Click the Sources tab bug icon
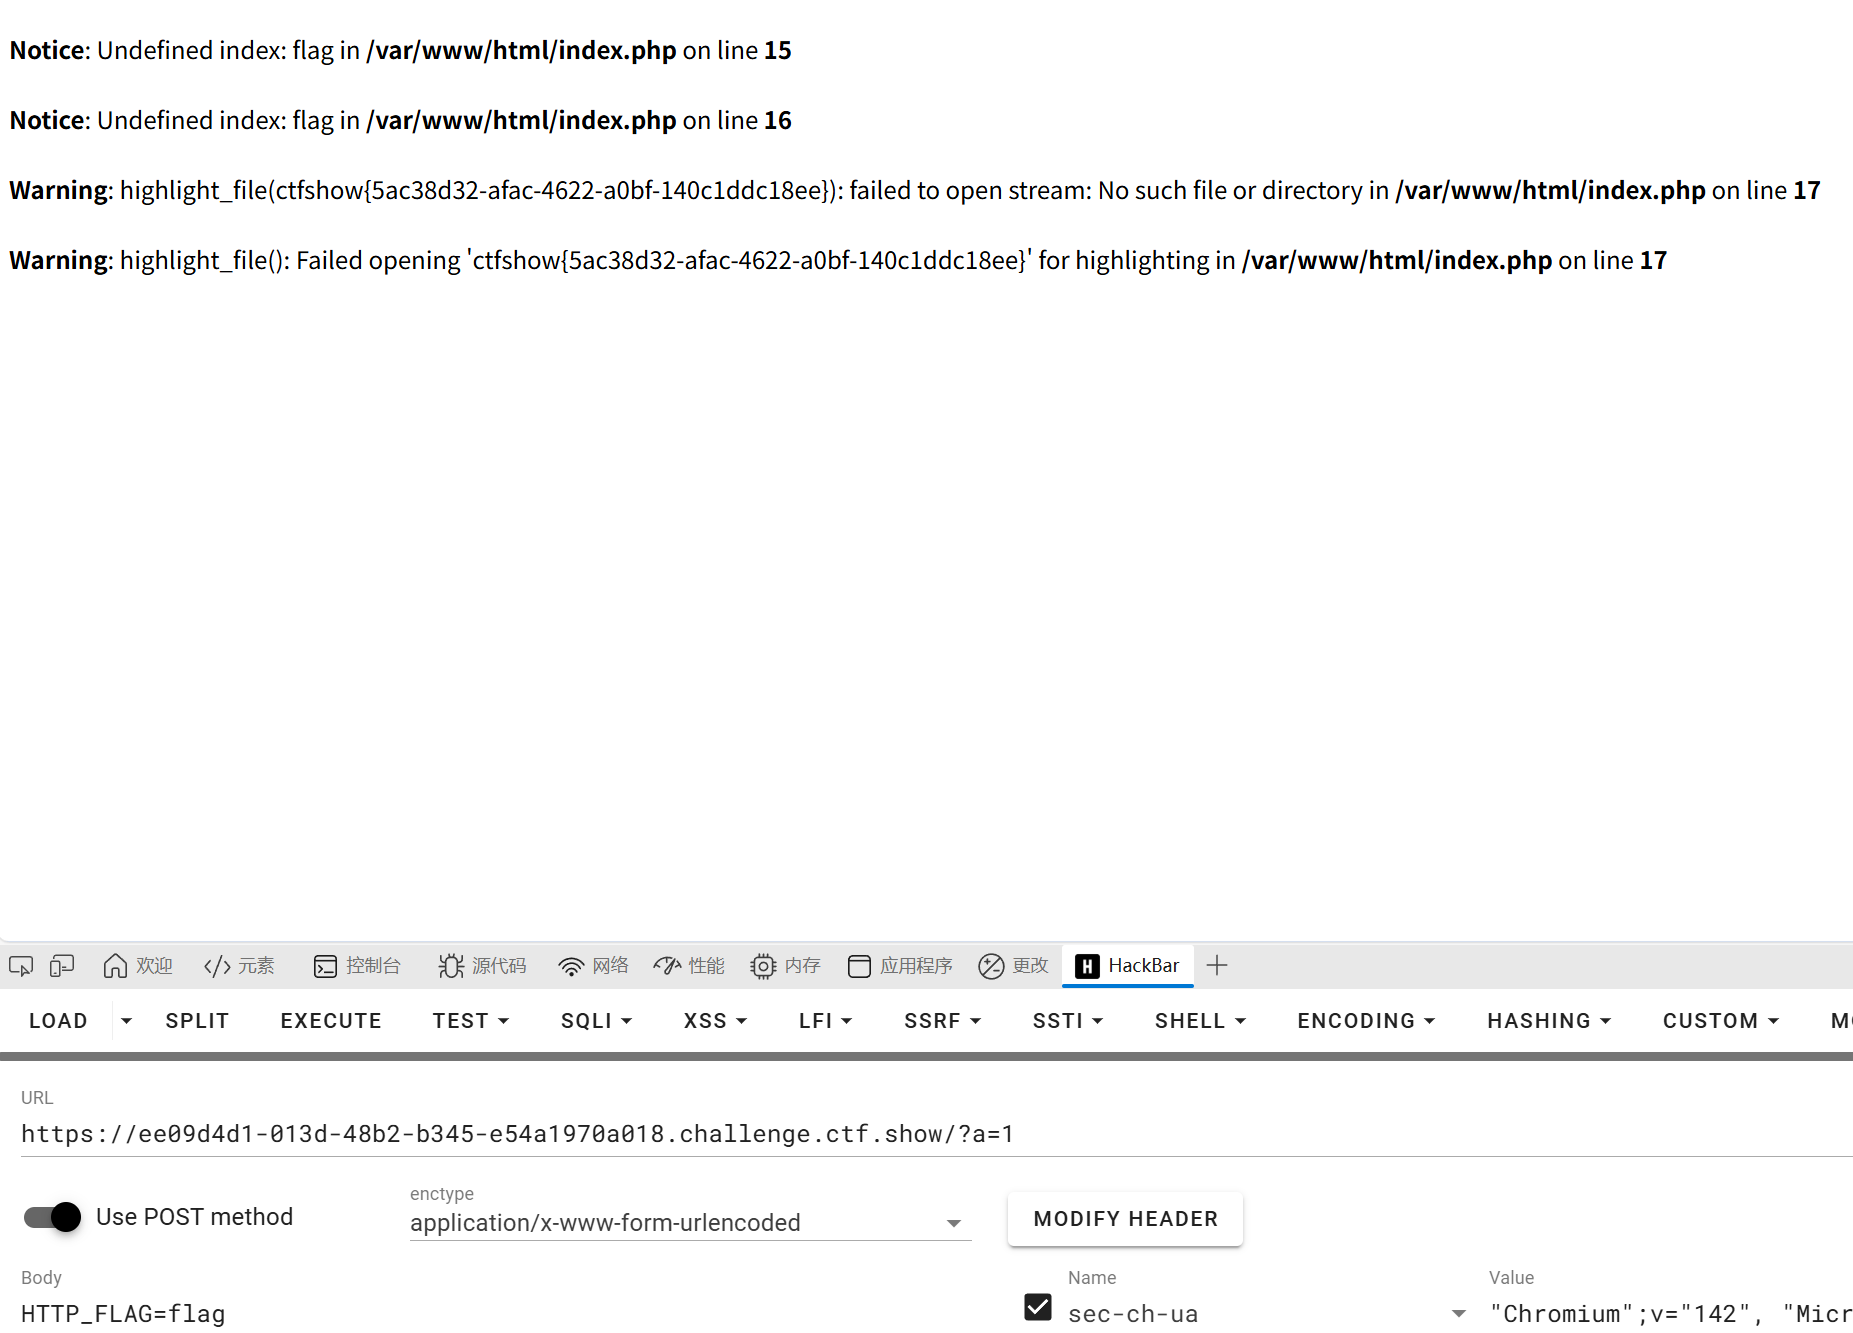Viewport: 1853px width, 1333px height. pos(451,966)
